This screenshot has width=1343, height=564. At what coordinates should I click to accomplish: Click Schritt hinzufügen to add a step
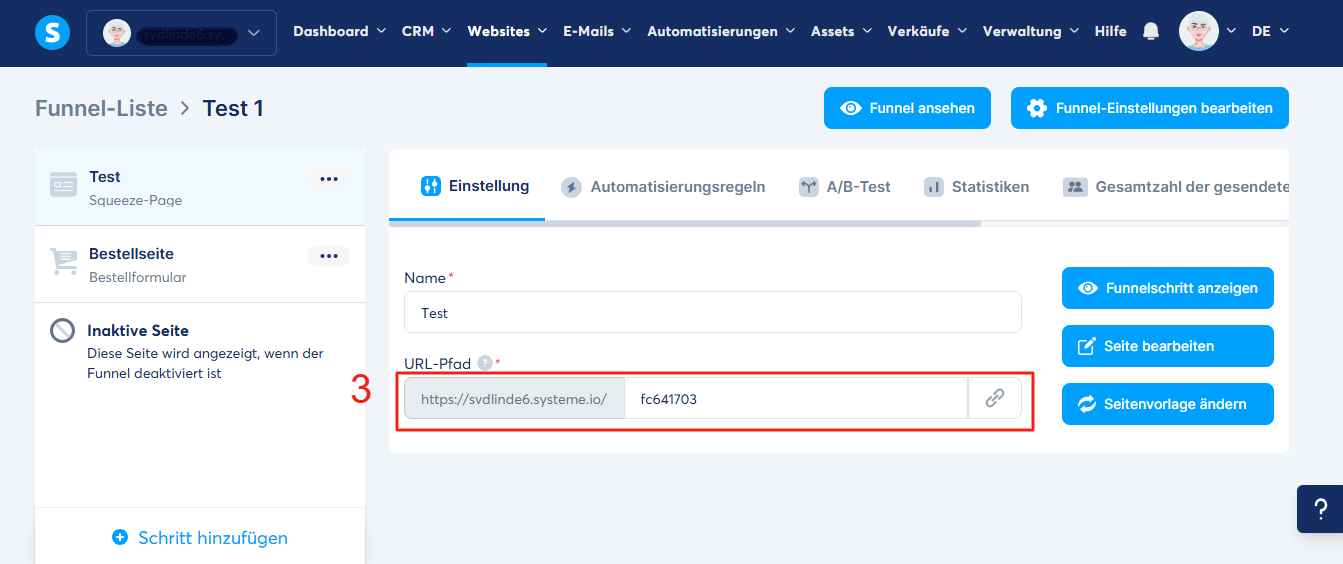tap(200, 538)
